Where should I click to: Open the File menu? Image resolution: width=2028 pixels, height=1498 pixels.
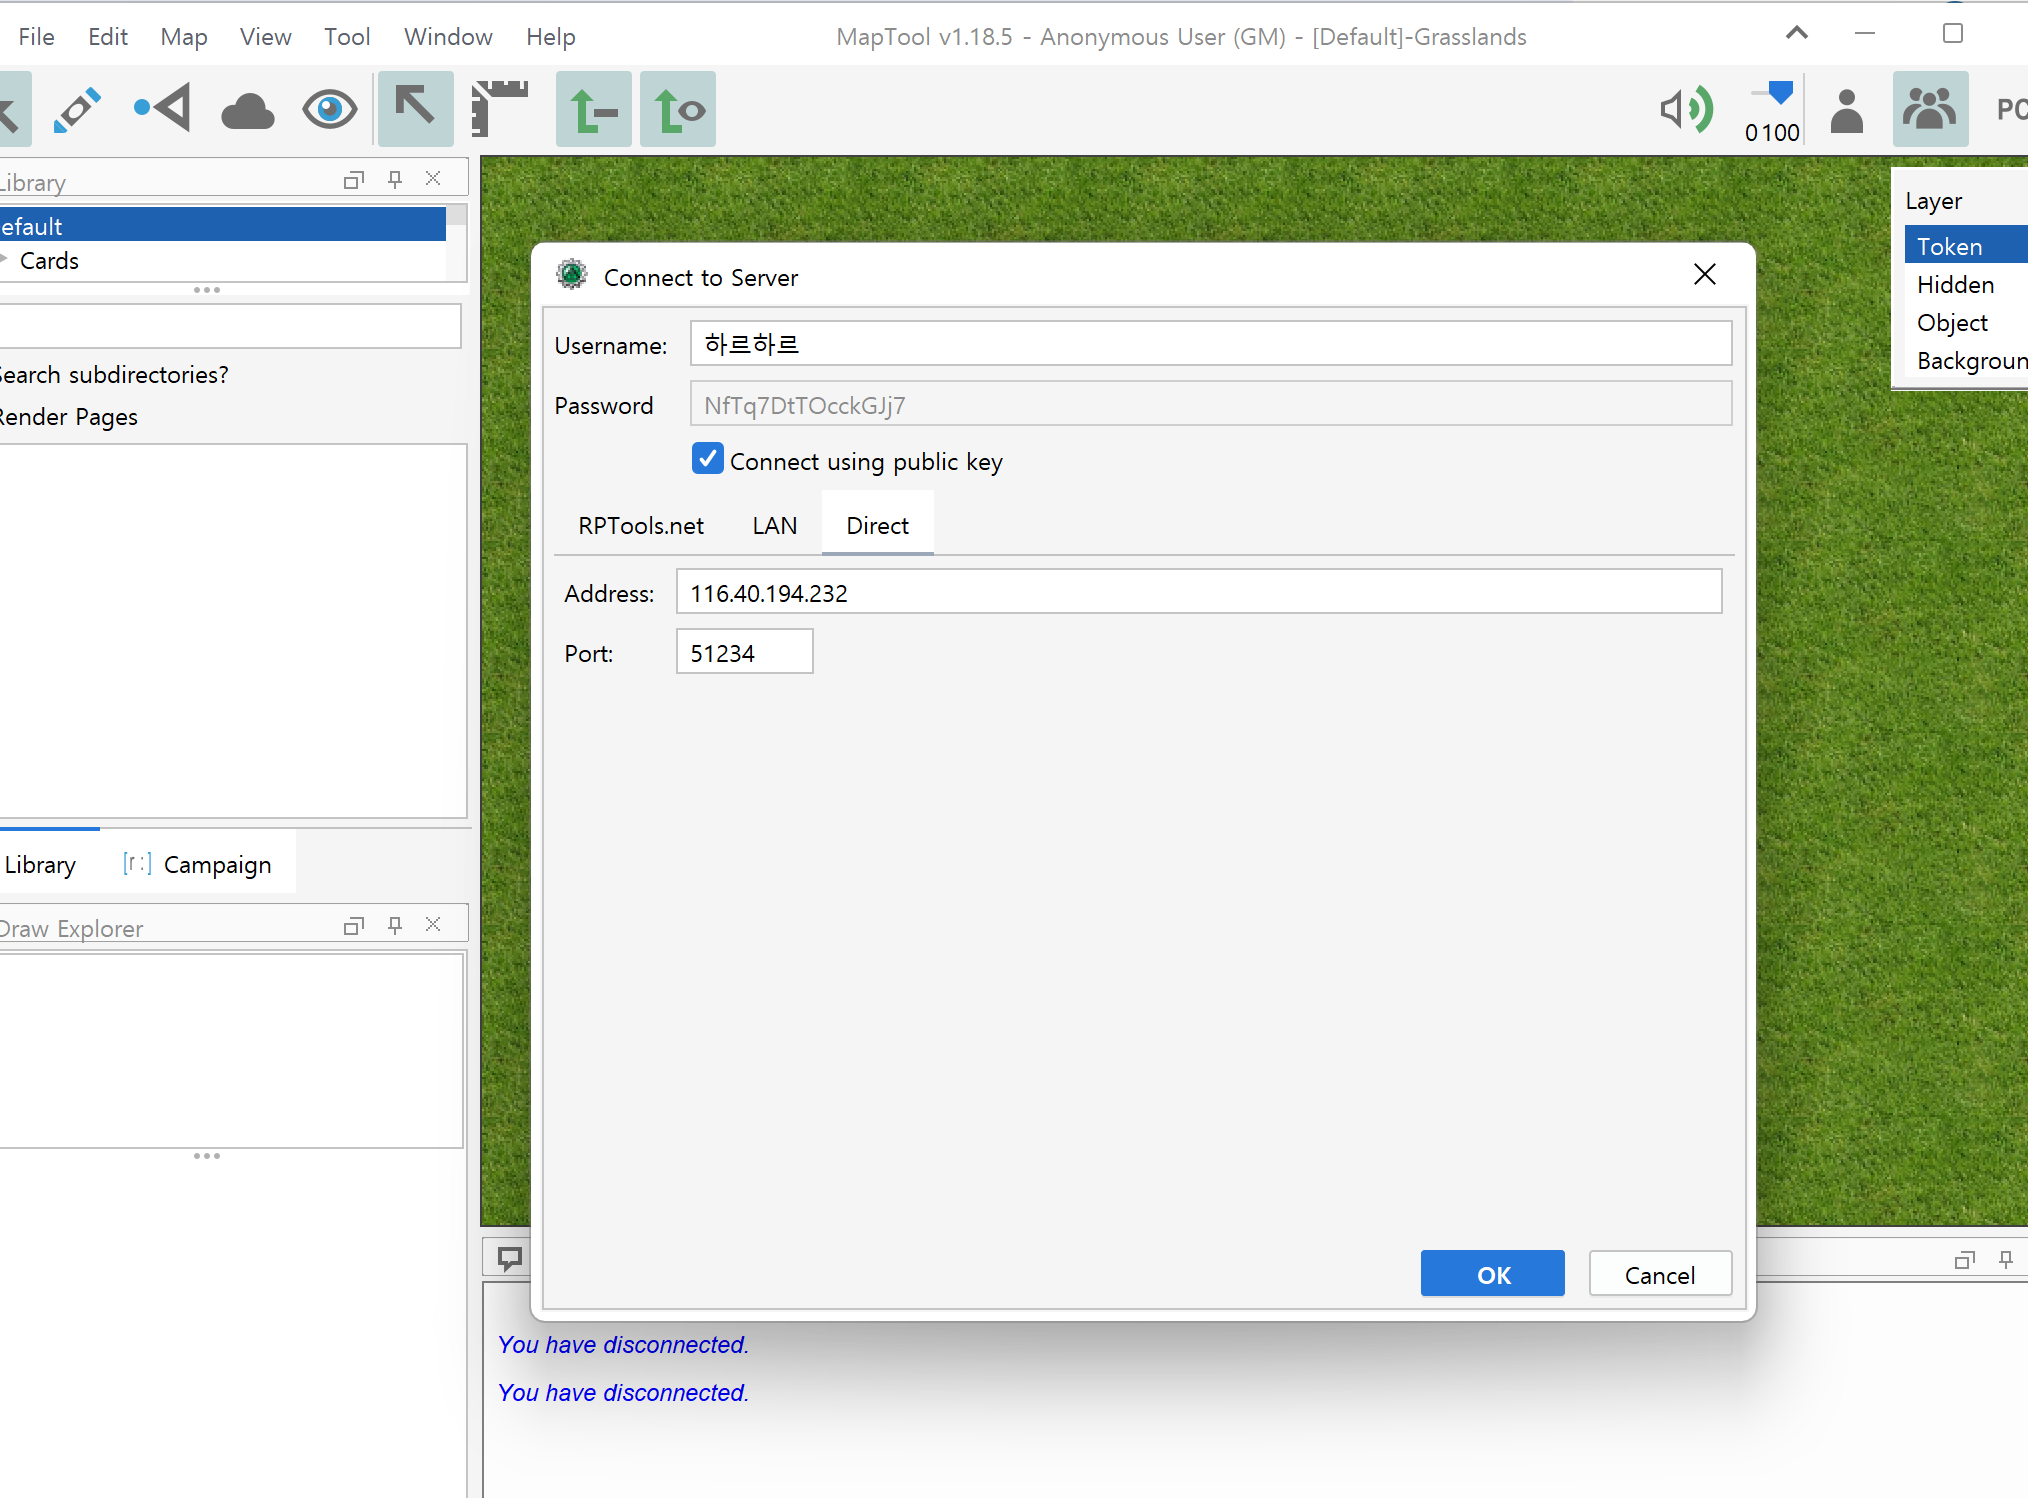37,37
